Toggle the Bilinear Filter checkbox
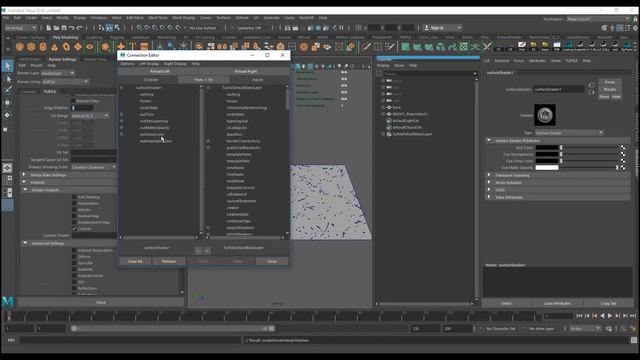This screenshot has height=360, width=640. [73, 101]
